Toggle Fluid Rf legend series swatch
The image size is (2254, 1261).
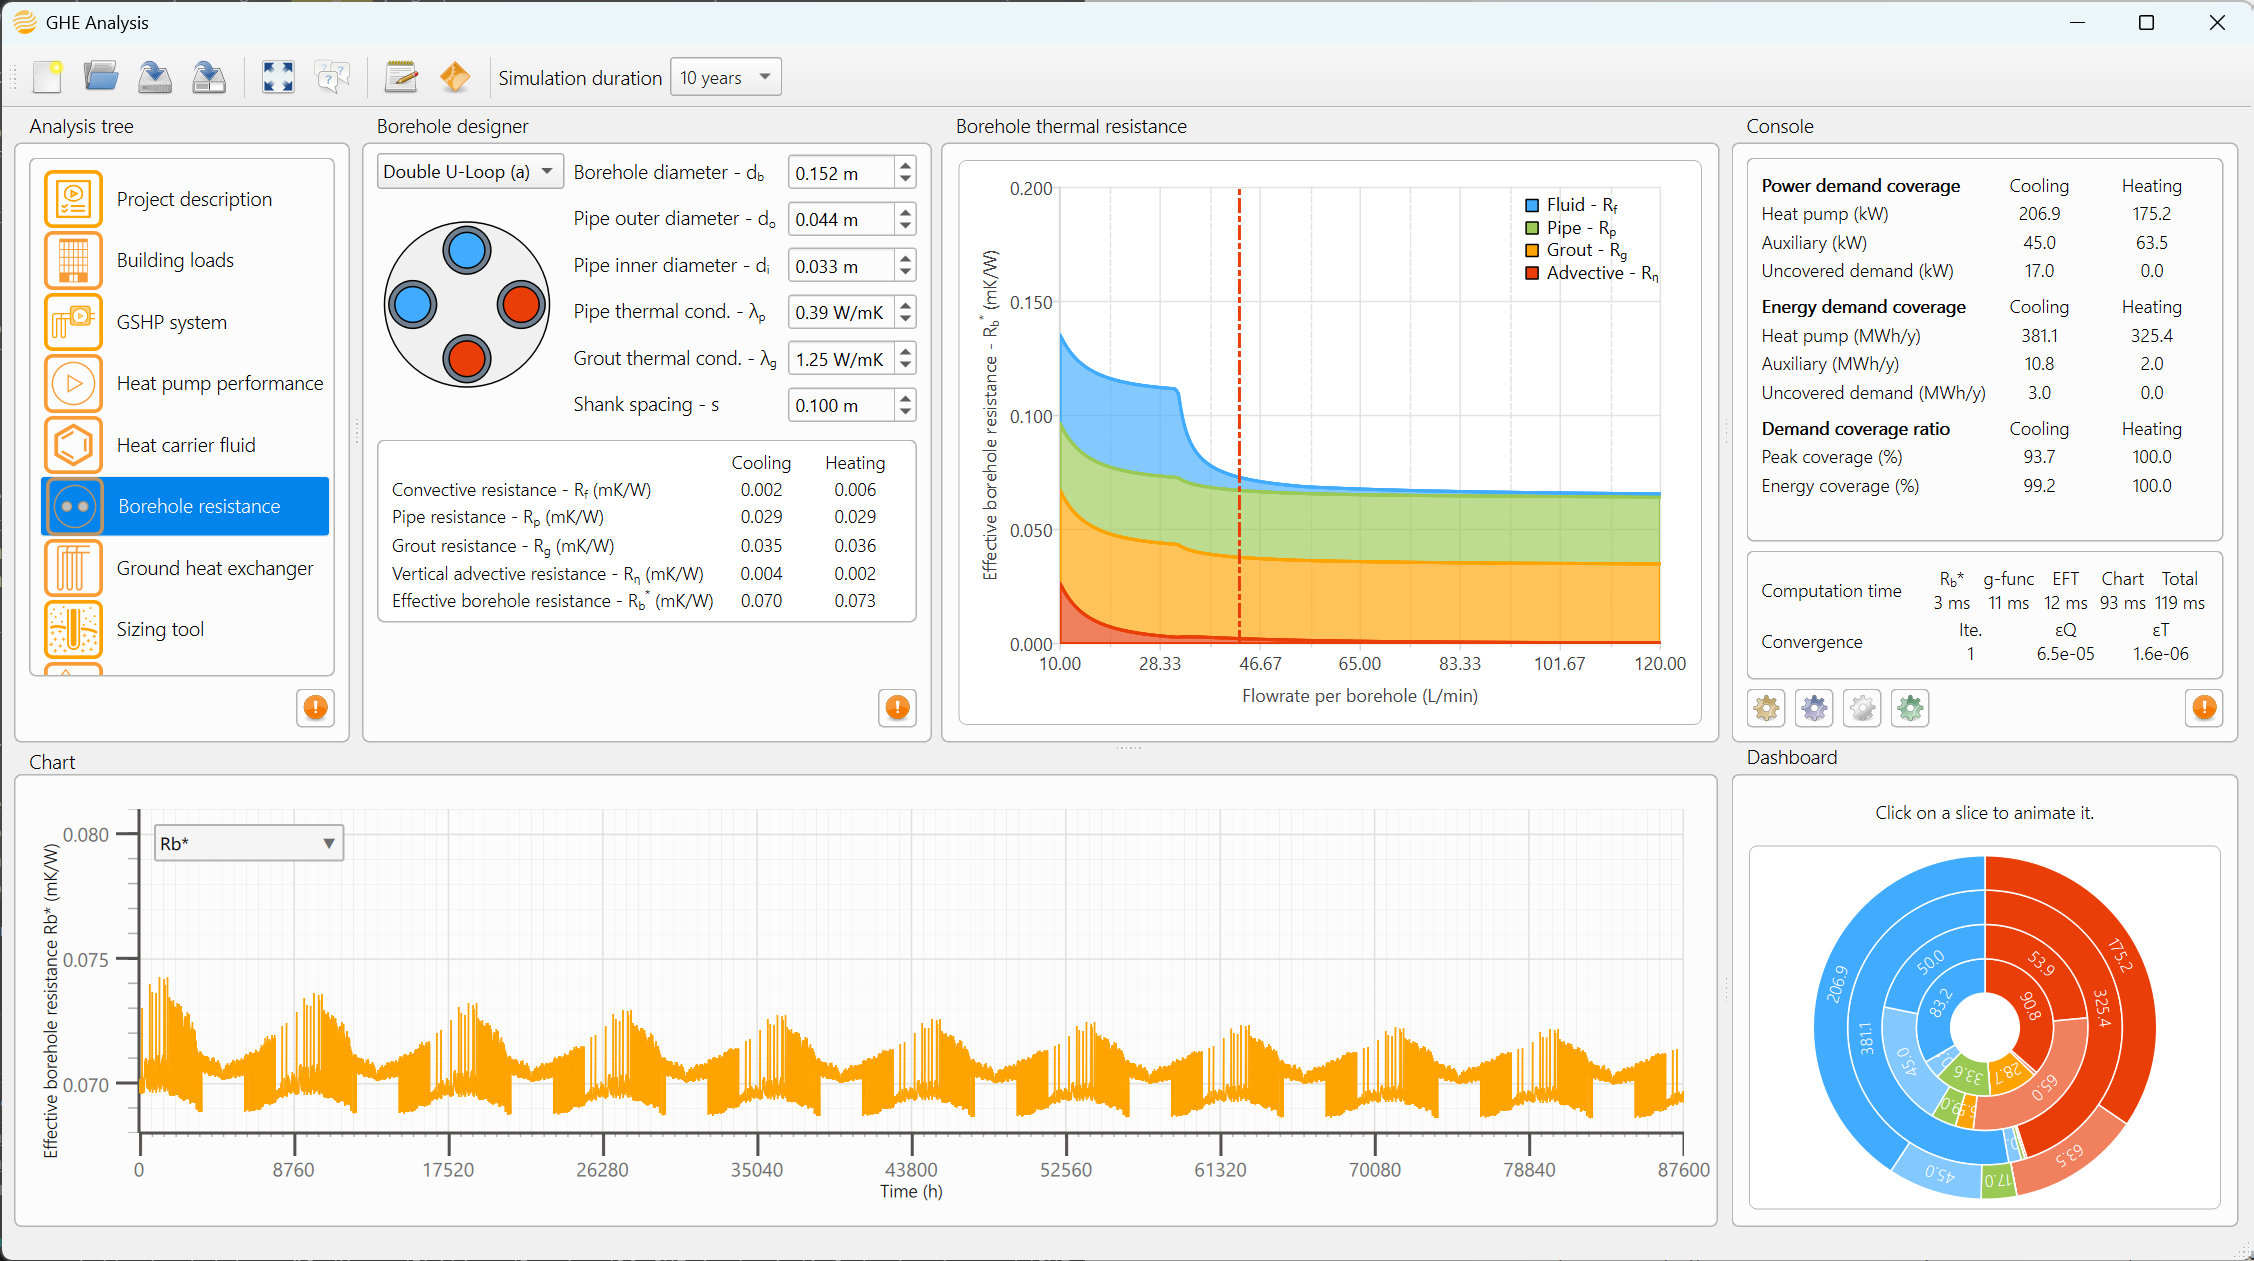pos(1532,205)
